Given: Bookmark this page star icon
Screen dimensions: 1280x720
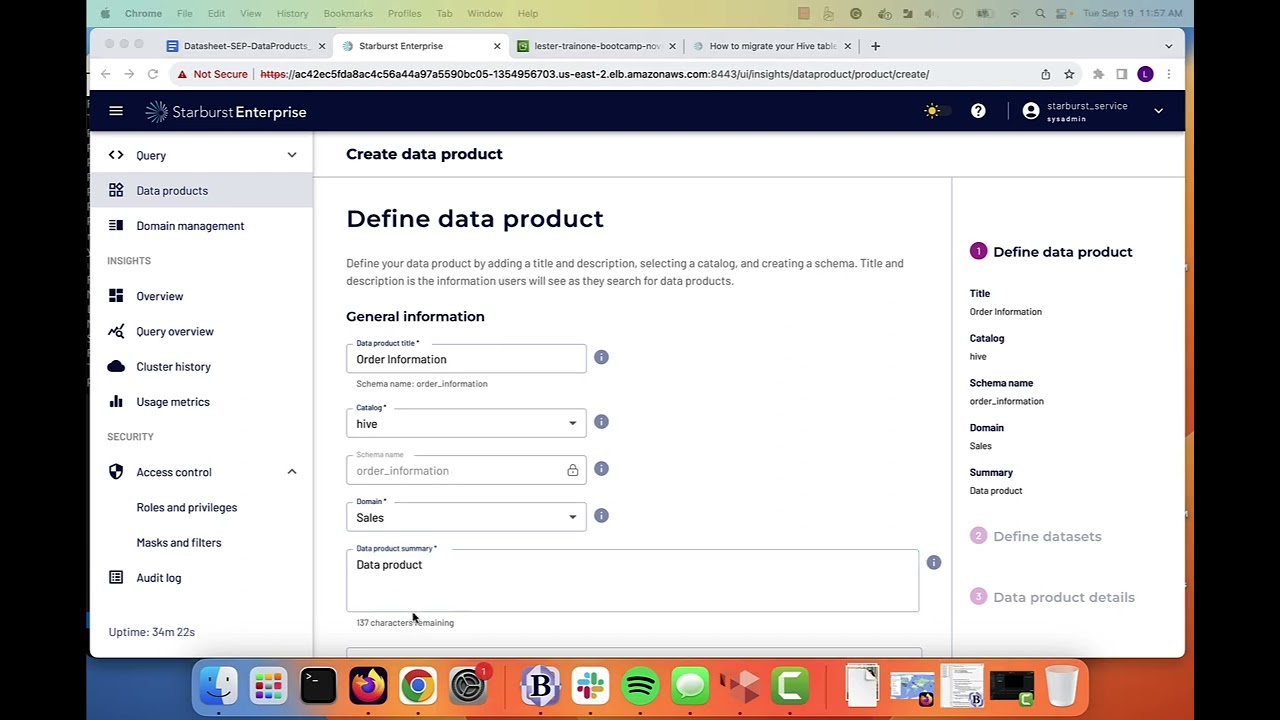Looking at the screenshot, I should 1069,74.
